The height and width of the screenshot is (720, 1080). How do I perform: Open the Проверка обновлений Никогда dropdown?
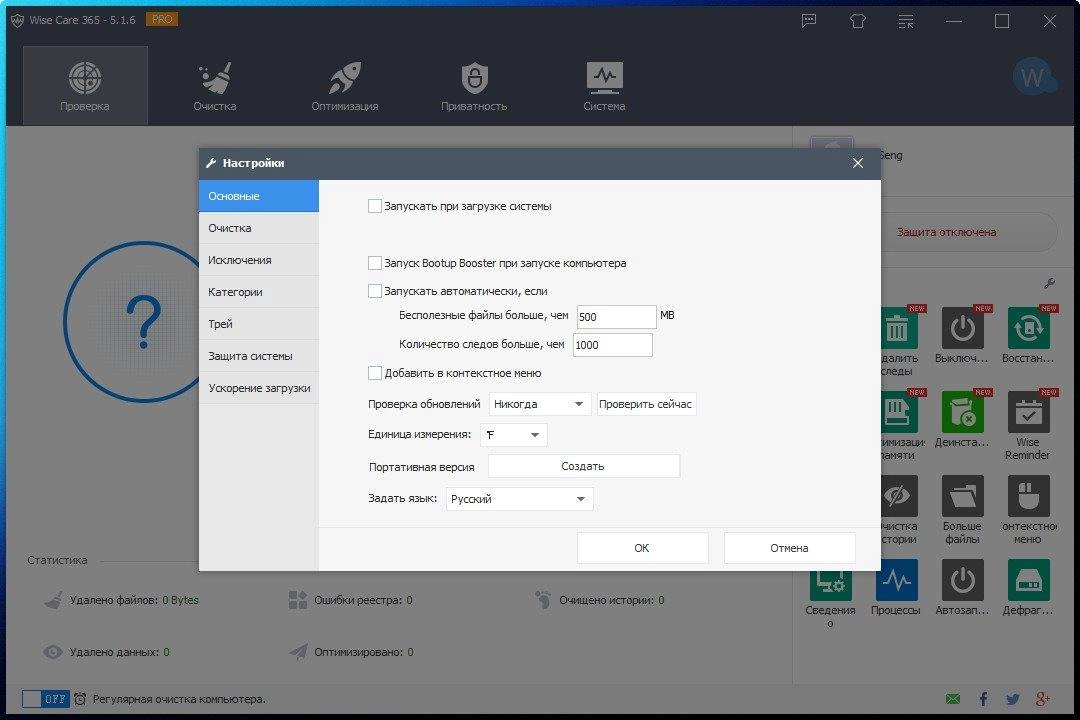[540, 404]
